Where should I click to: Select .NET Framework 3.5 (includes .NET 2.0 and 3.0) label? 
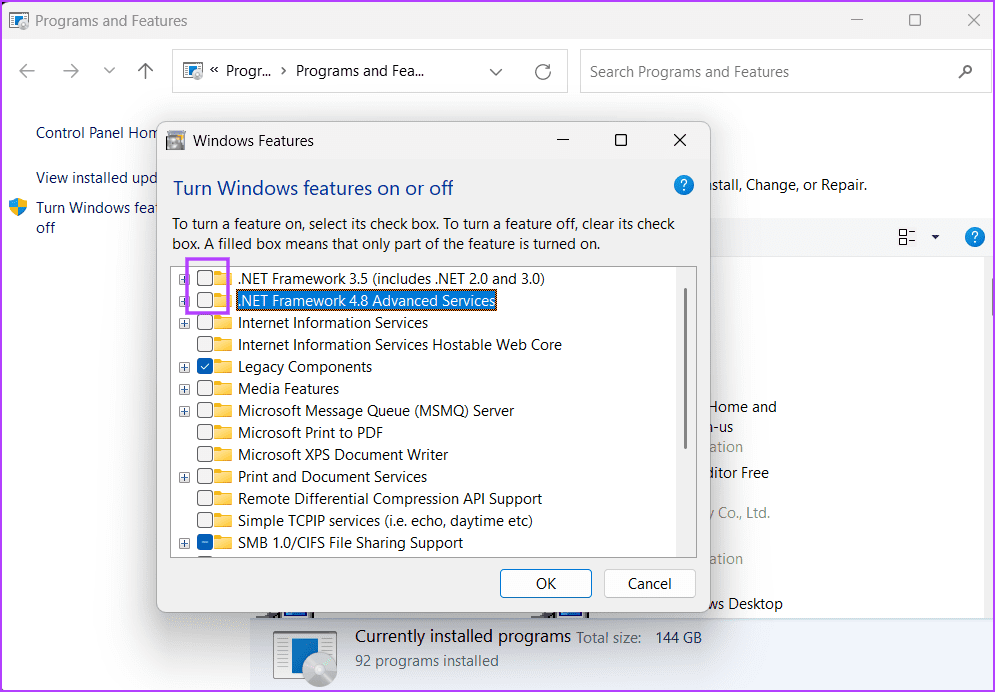click(391, 278)
